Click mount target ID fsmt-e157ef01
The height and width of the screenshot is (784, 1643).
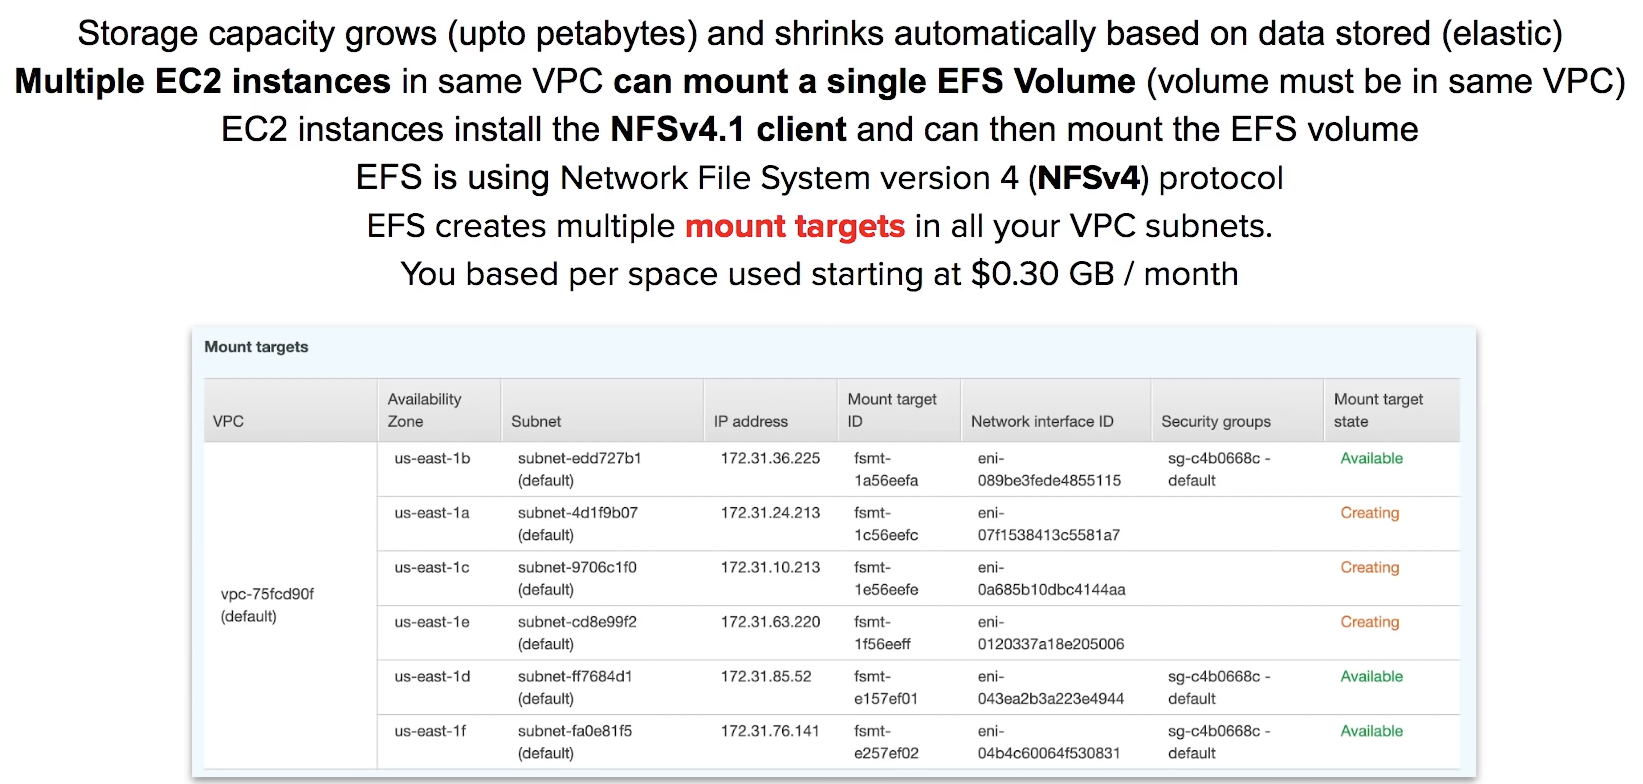(886, 688)
